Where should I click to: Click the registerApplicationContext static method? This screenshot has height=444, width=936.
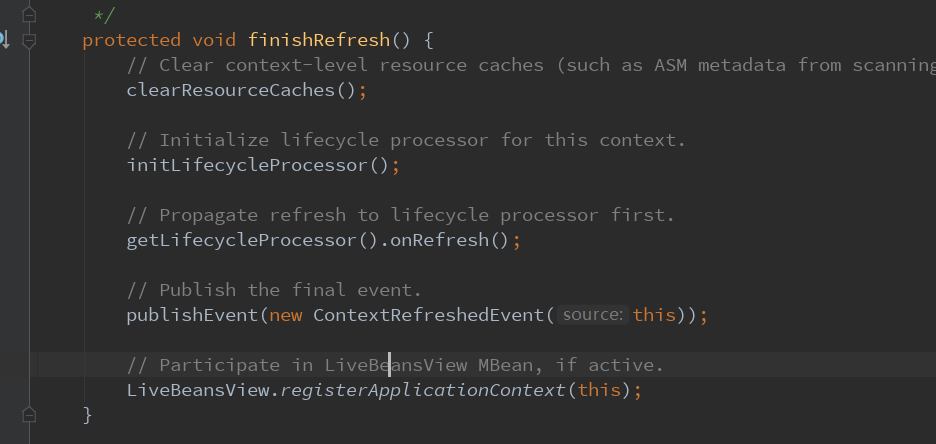tap(424, 390)
